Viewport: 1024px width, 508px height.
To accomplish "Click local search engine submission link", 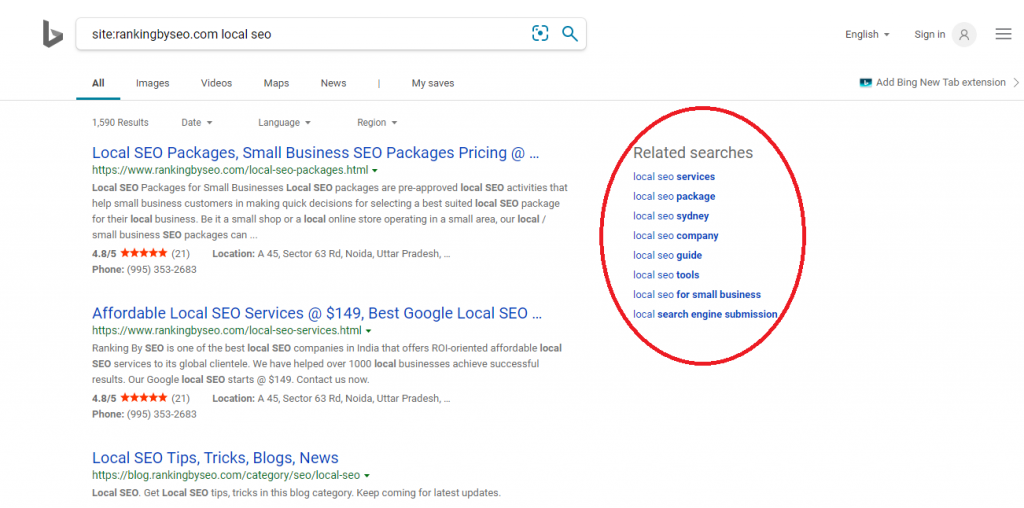I will (x=705, y=314).
